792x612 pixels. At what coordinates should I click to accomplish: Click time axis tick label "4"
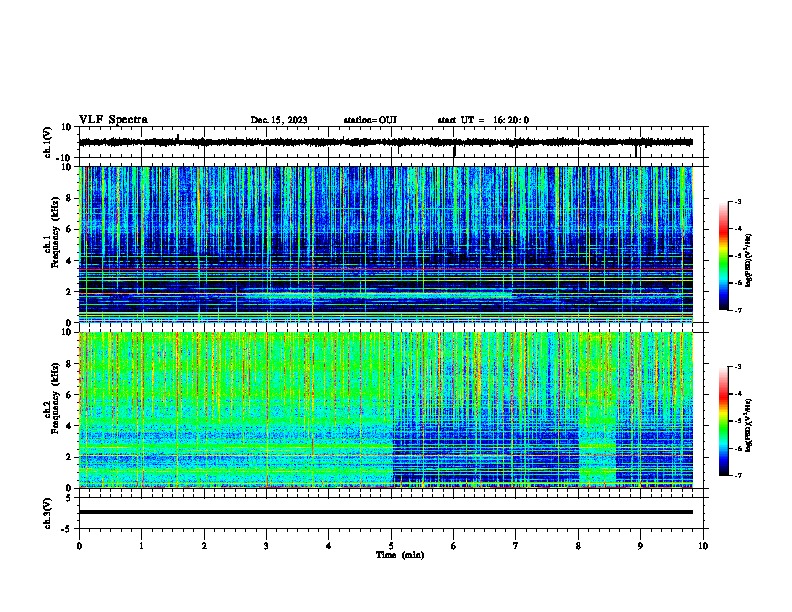point(329,546)
